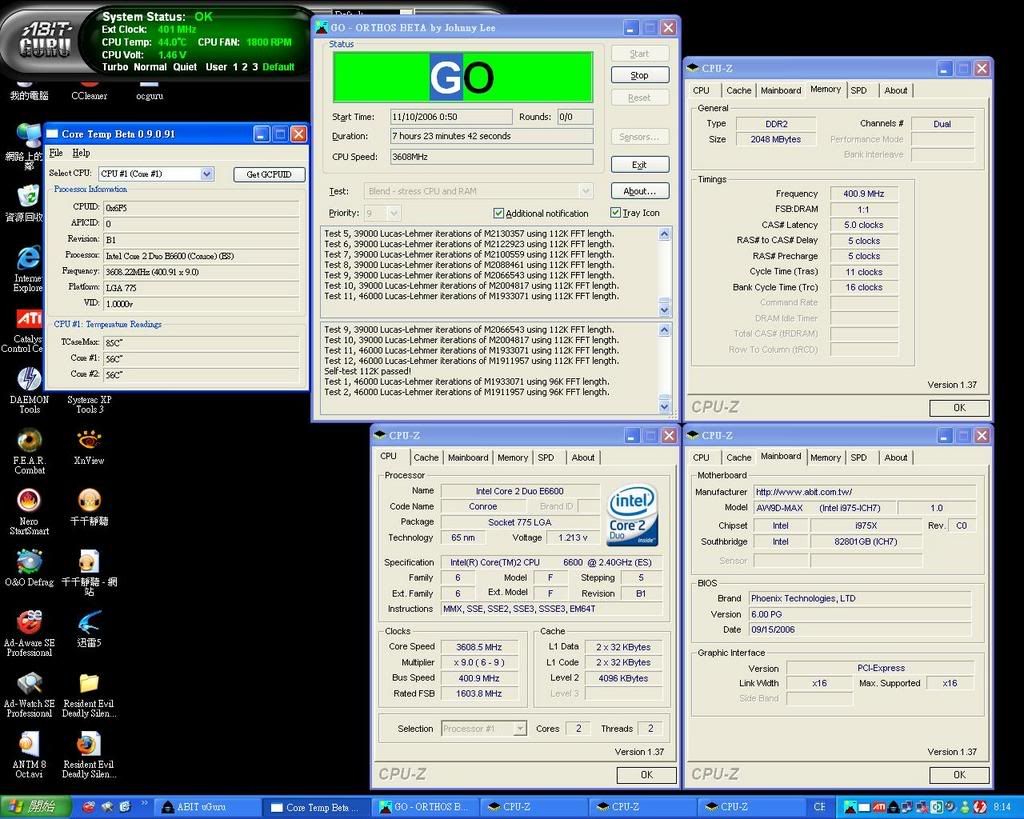Open the ANTM 8 Octavi file icon
1024x819 pixels.
tap(29, 755)
